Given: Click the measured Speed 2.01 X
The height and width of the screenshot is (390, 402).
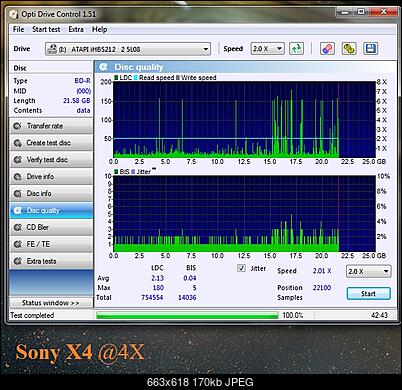Looking at the screenshot, I should (x=322, y=271).
